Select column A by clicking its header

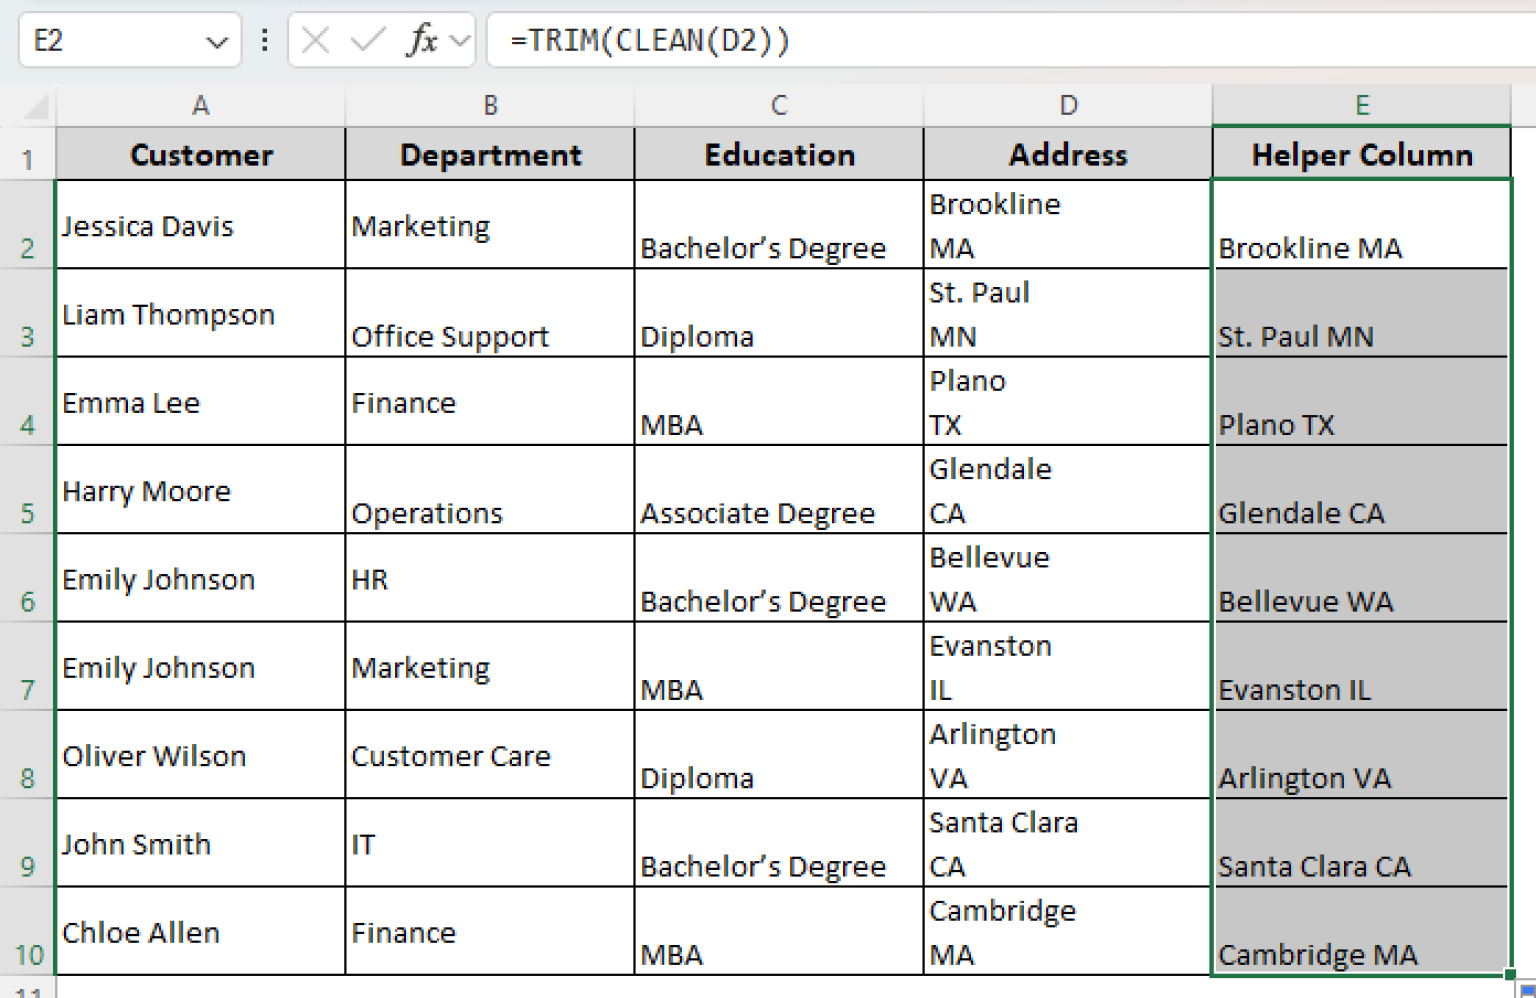tap(200, 105)
